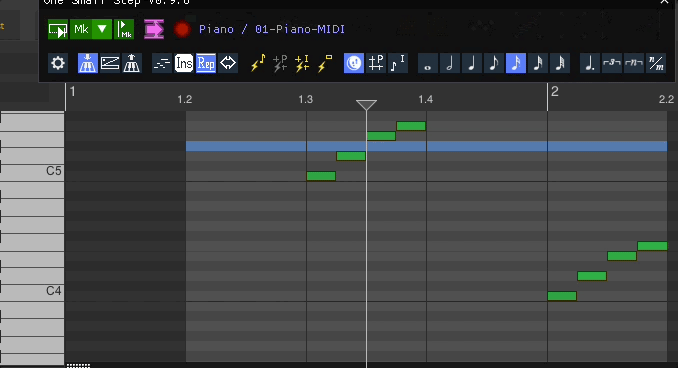Click the greyed lightning +P icon
The width and height of the screenshot is (678, 368).
click(x=280, y=63)
